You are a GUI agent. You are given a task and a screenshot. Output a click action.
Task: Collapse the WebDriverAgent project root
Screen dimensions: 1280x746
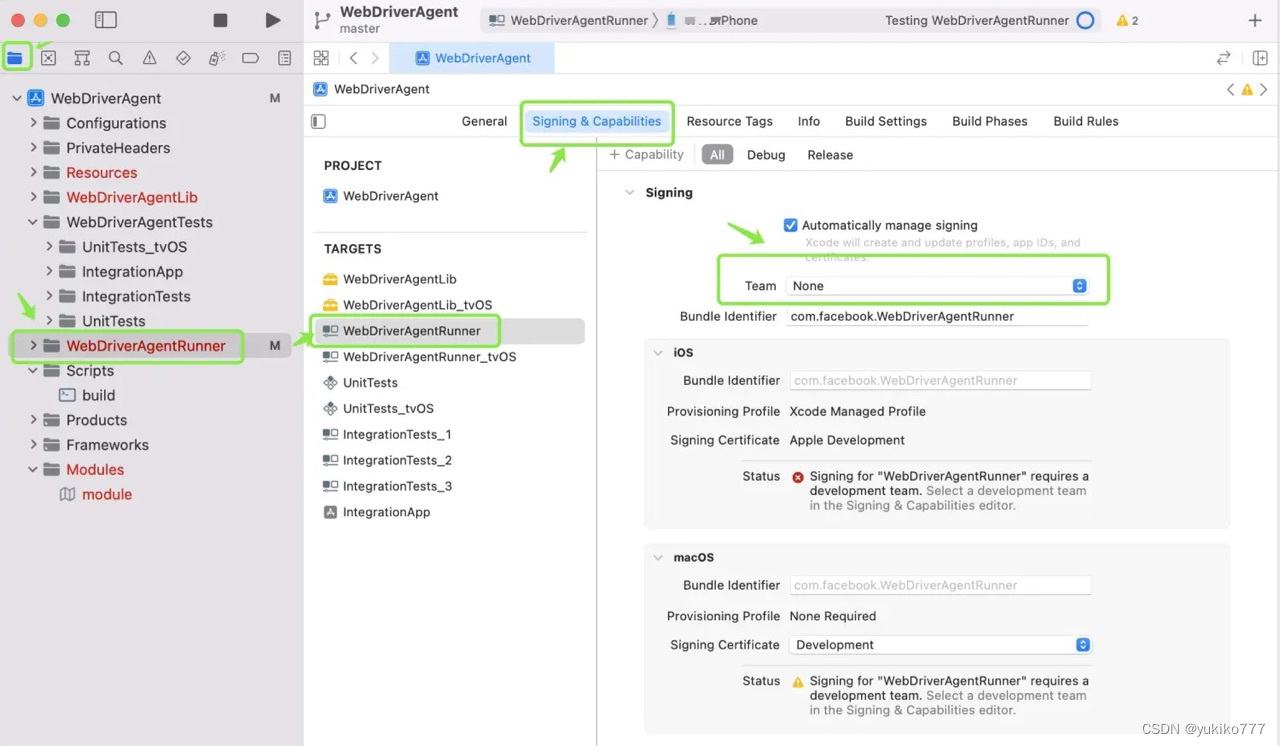(x=16, y=98)
